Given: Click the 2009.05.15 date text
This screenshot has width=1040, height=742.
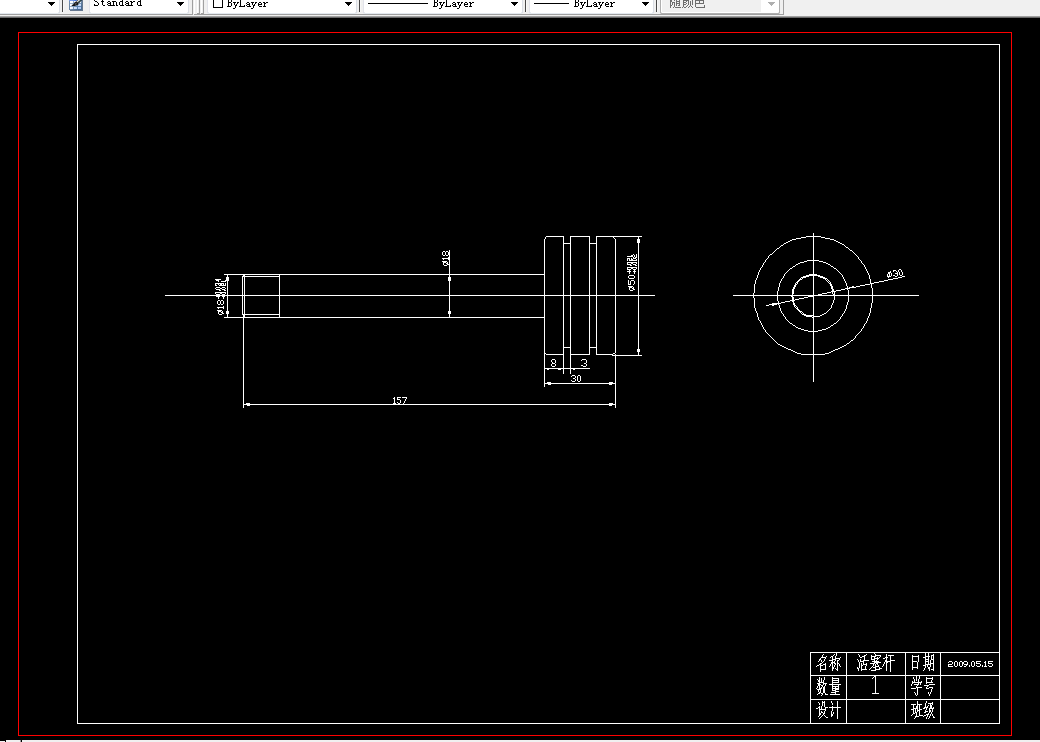Looking at the screenshot, I should click(x=970, y=664).
